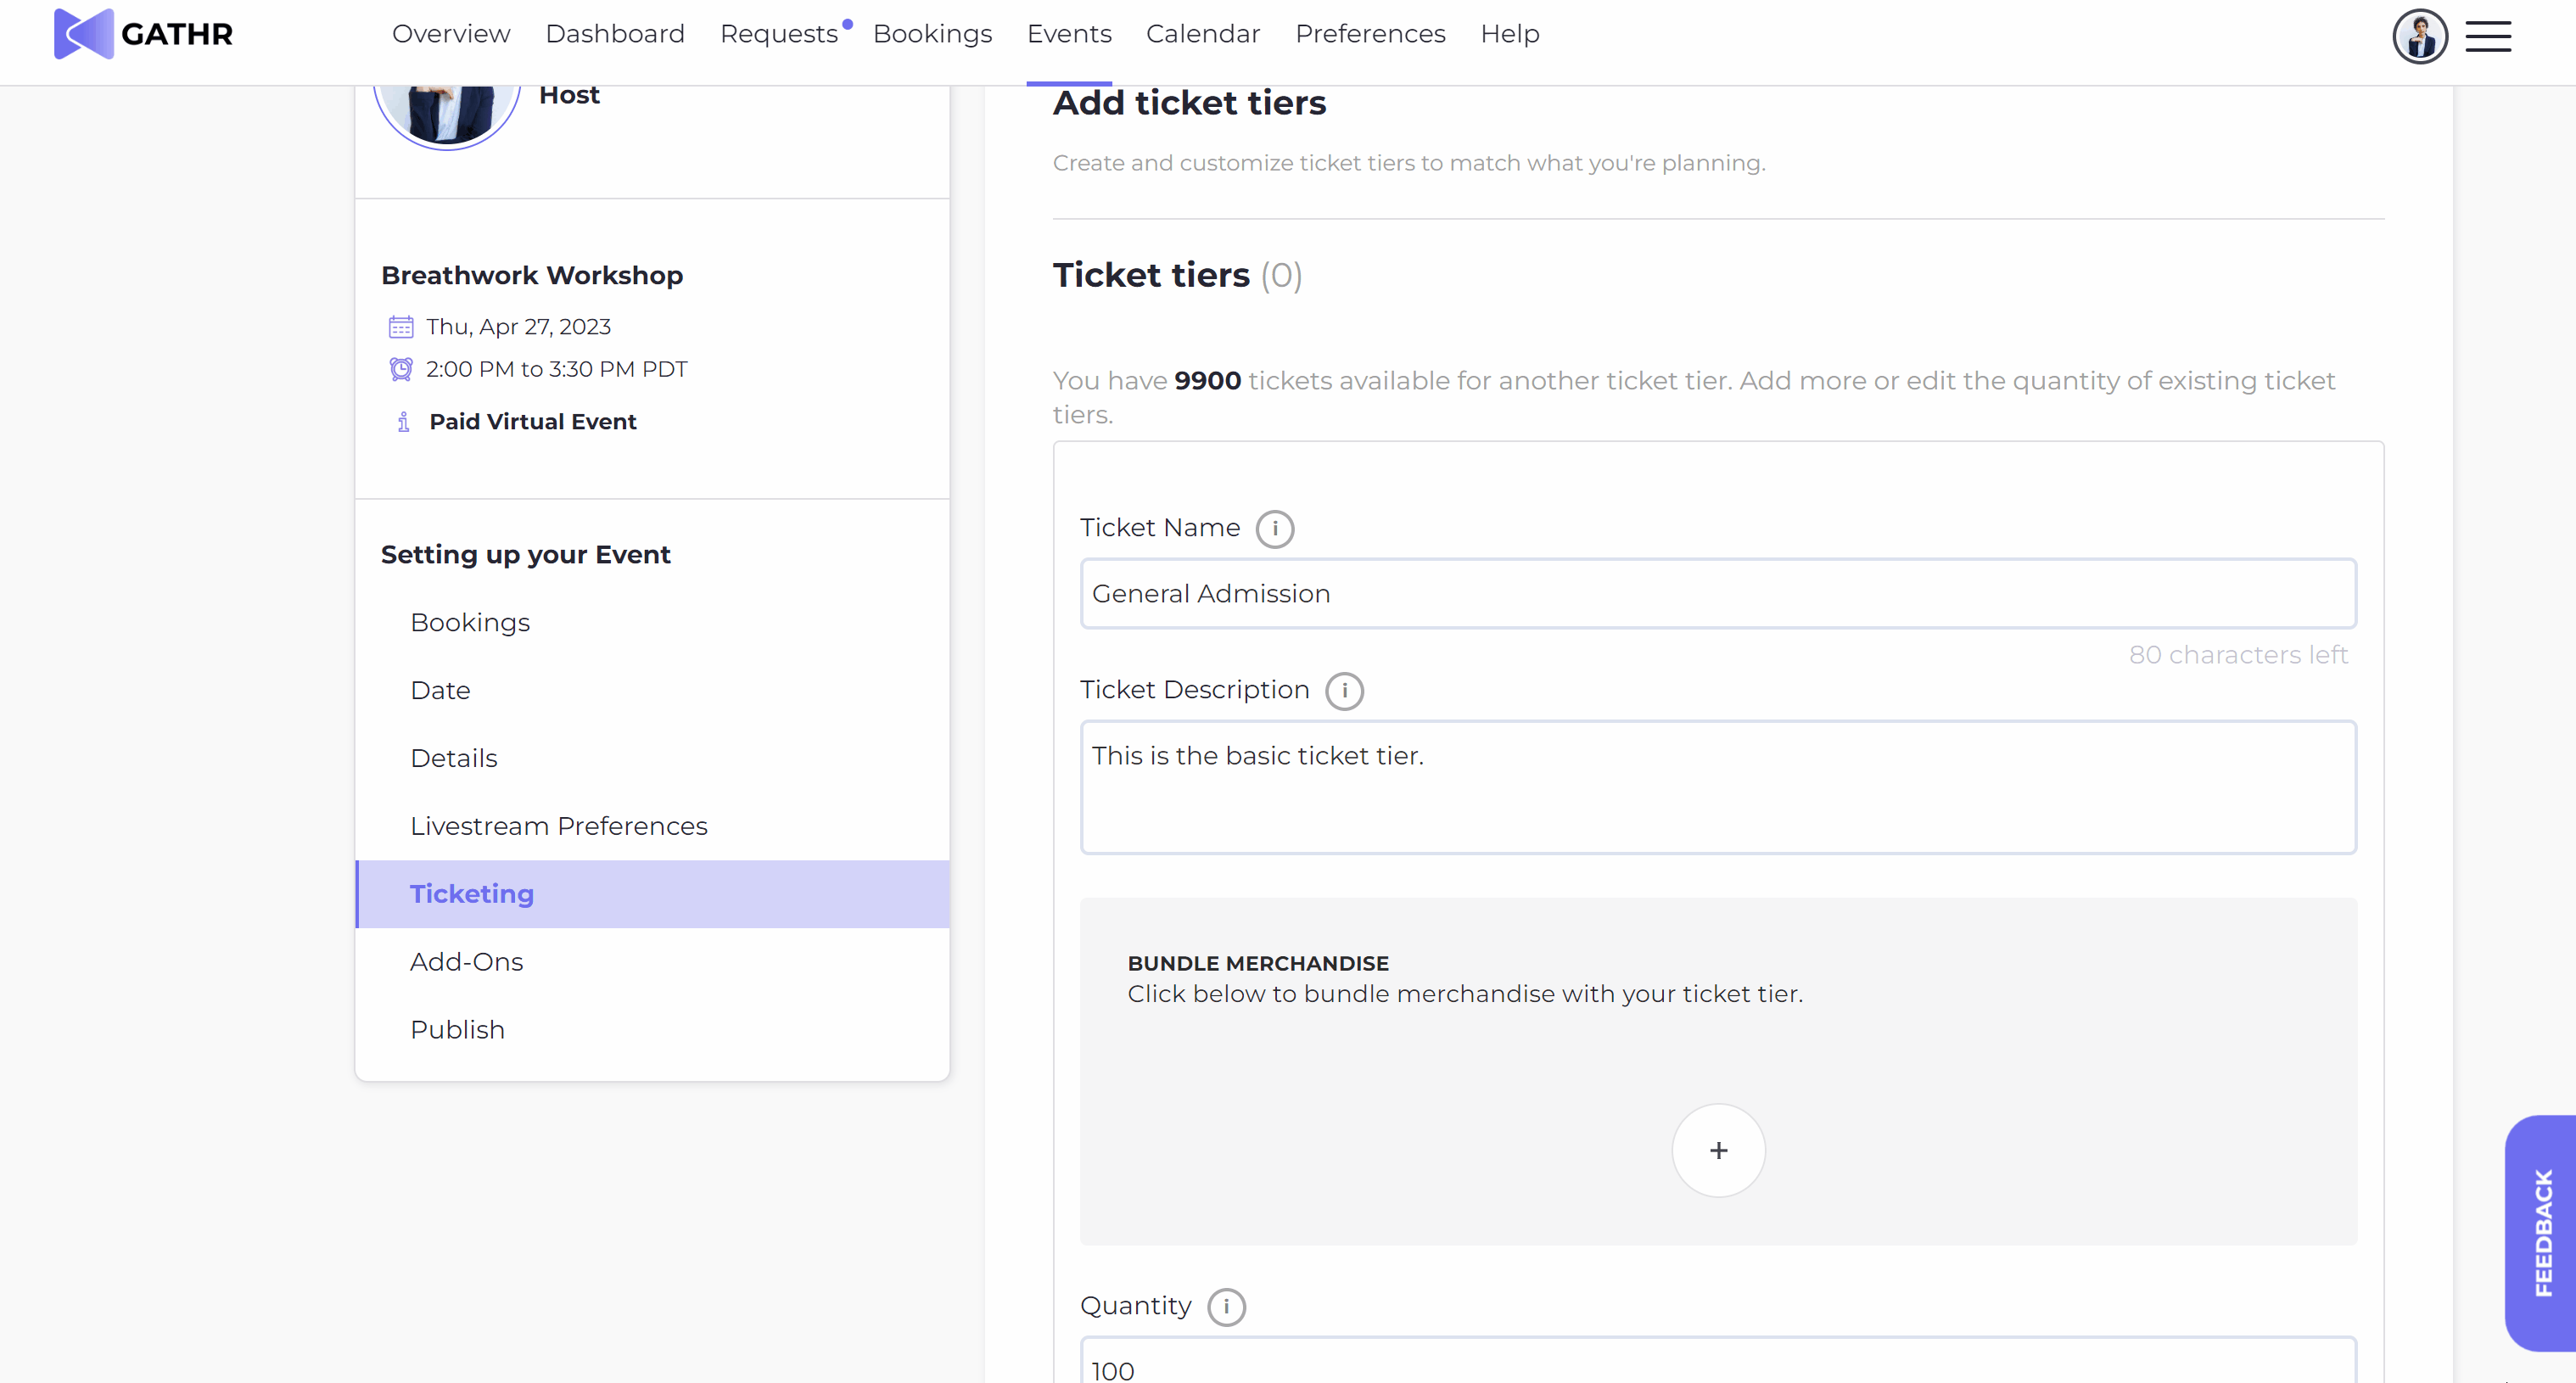
Task: Add bundled merchandise with plus button
Action: click(1718, 1150)
